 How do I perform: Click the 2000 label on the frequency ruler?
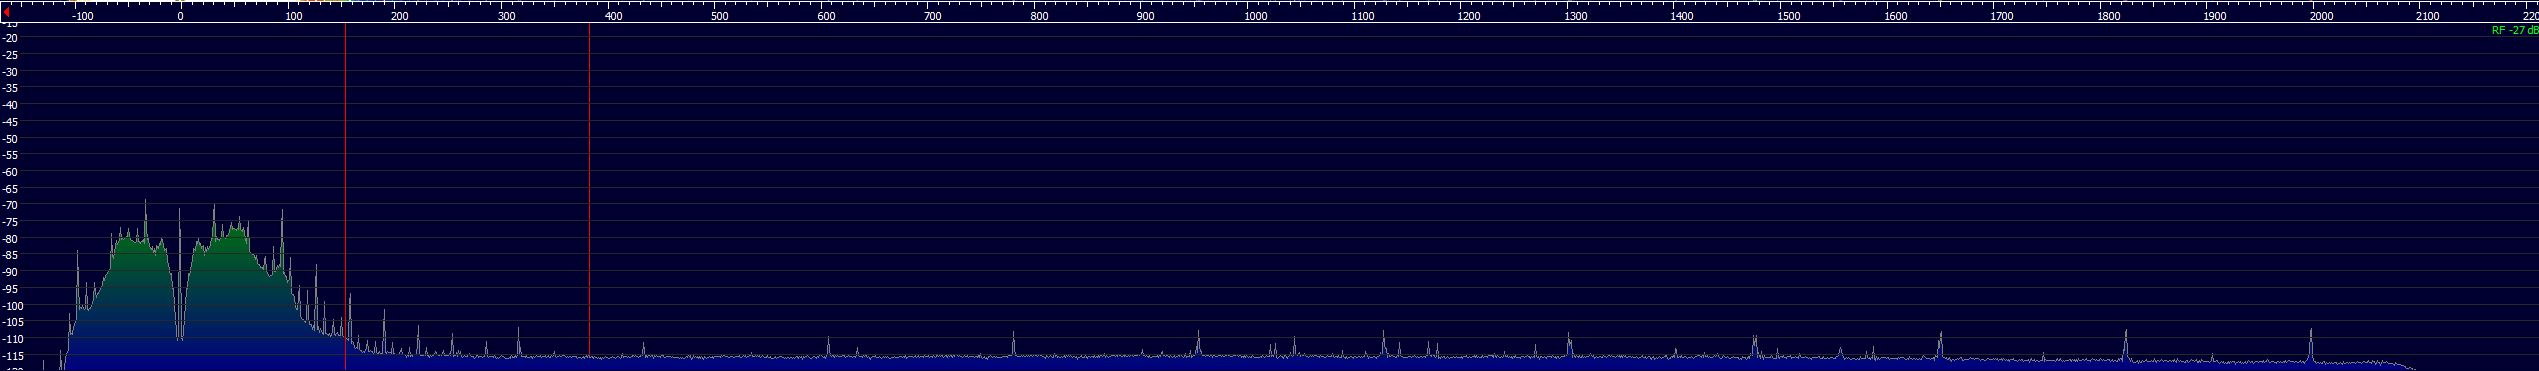pos(2321,16)
